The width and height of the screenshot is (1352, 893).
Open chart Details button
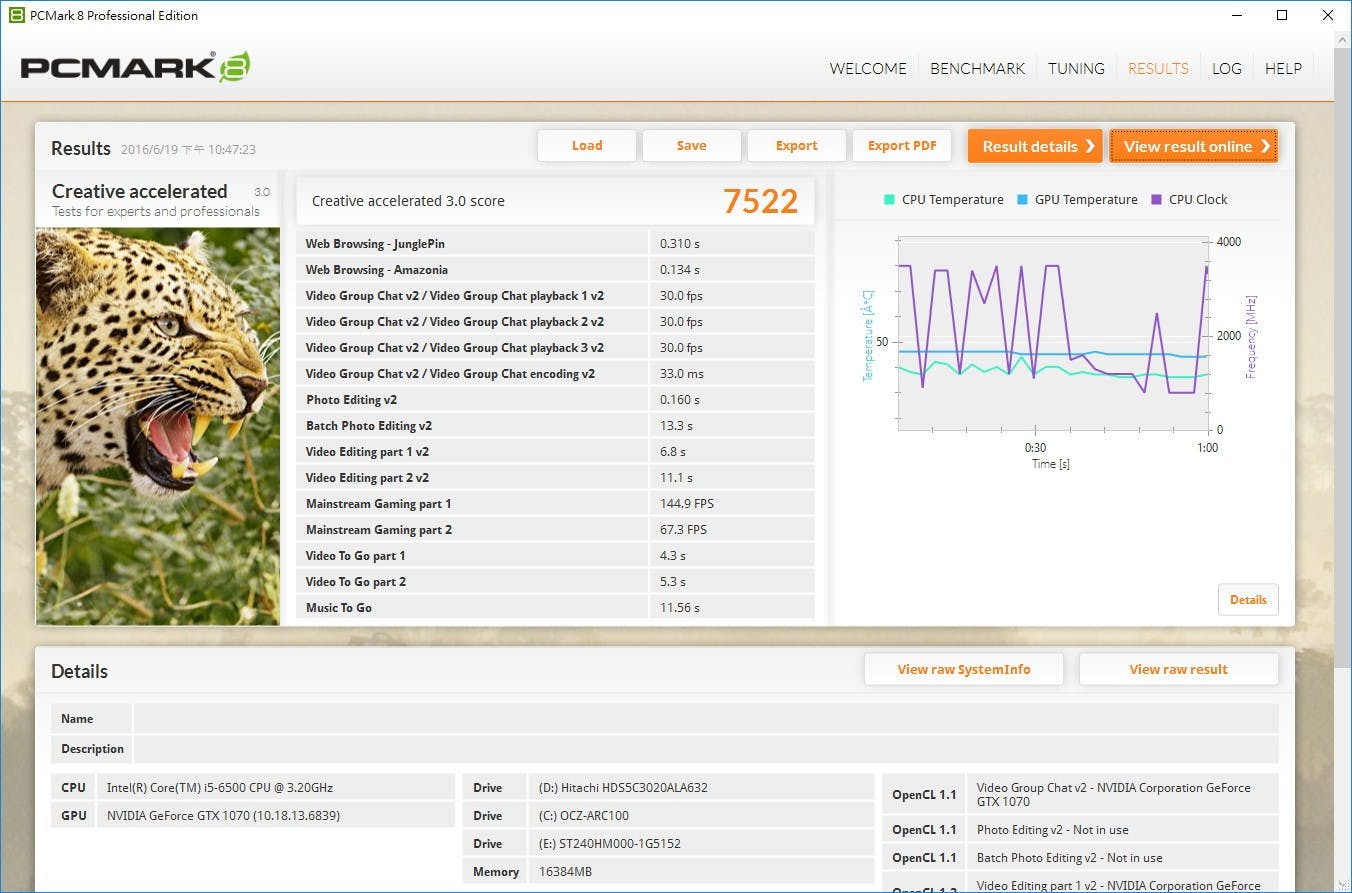[x=1247, y=600]
